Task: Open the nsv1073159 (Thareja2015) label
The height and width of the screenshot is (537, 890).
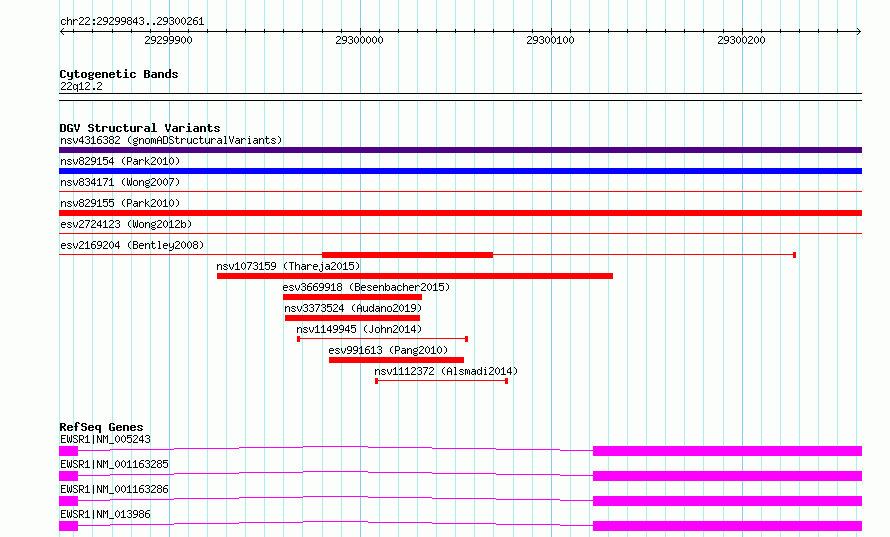Action: (288, 266)
